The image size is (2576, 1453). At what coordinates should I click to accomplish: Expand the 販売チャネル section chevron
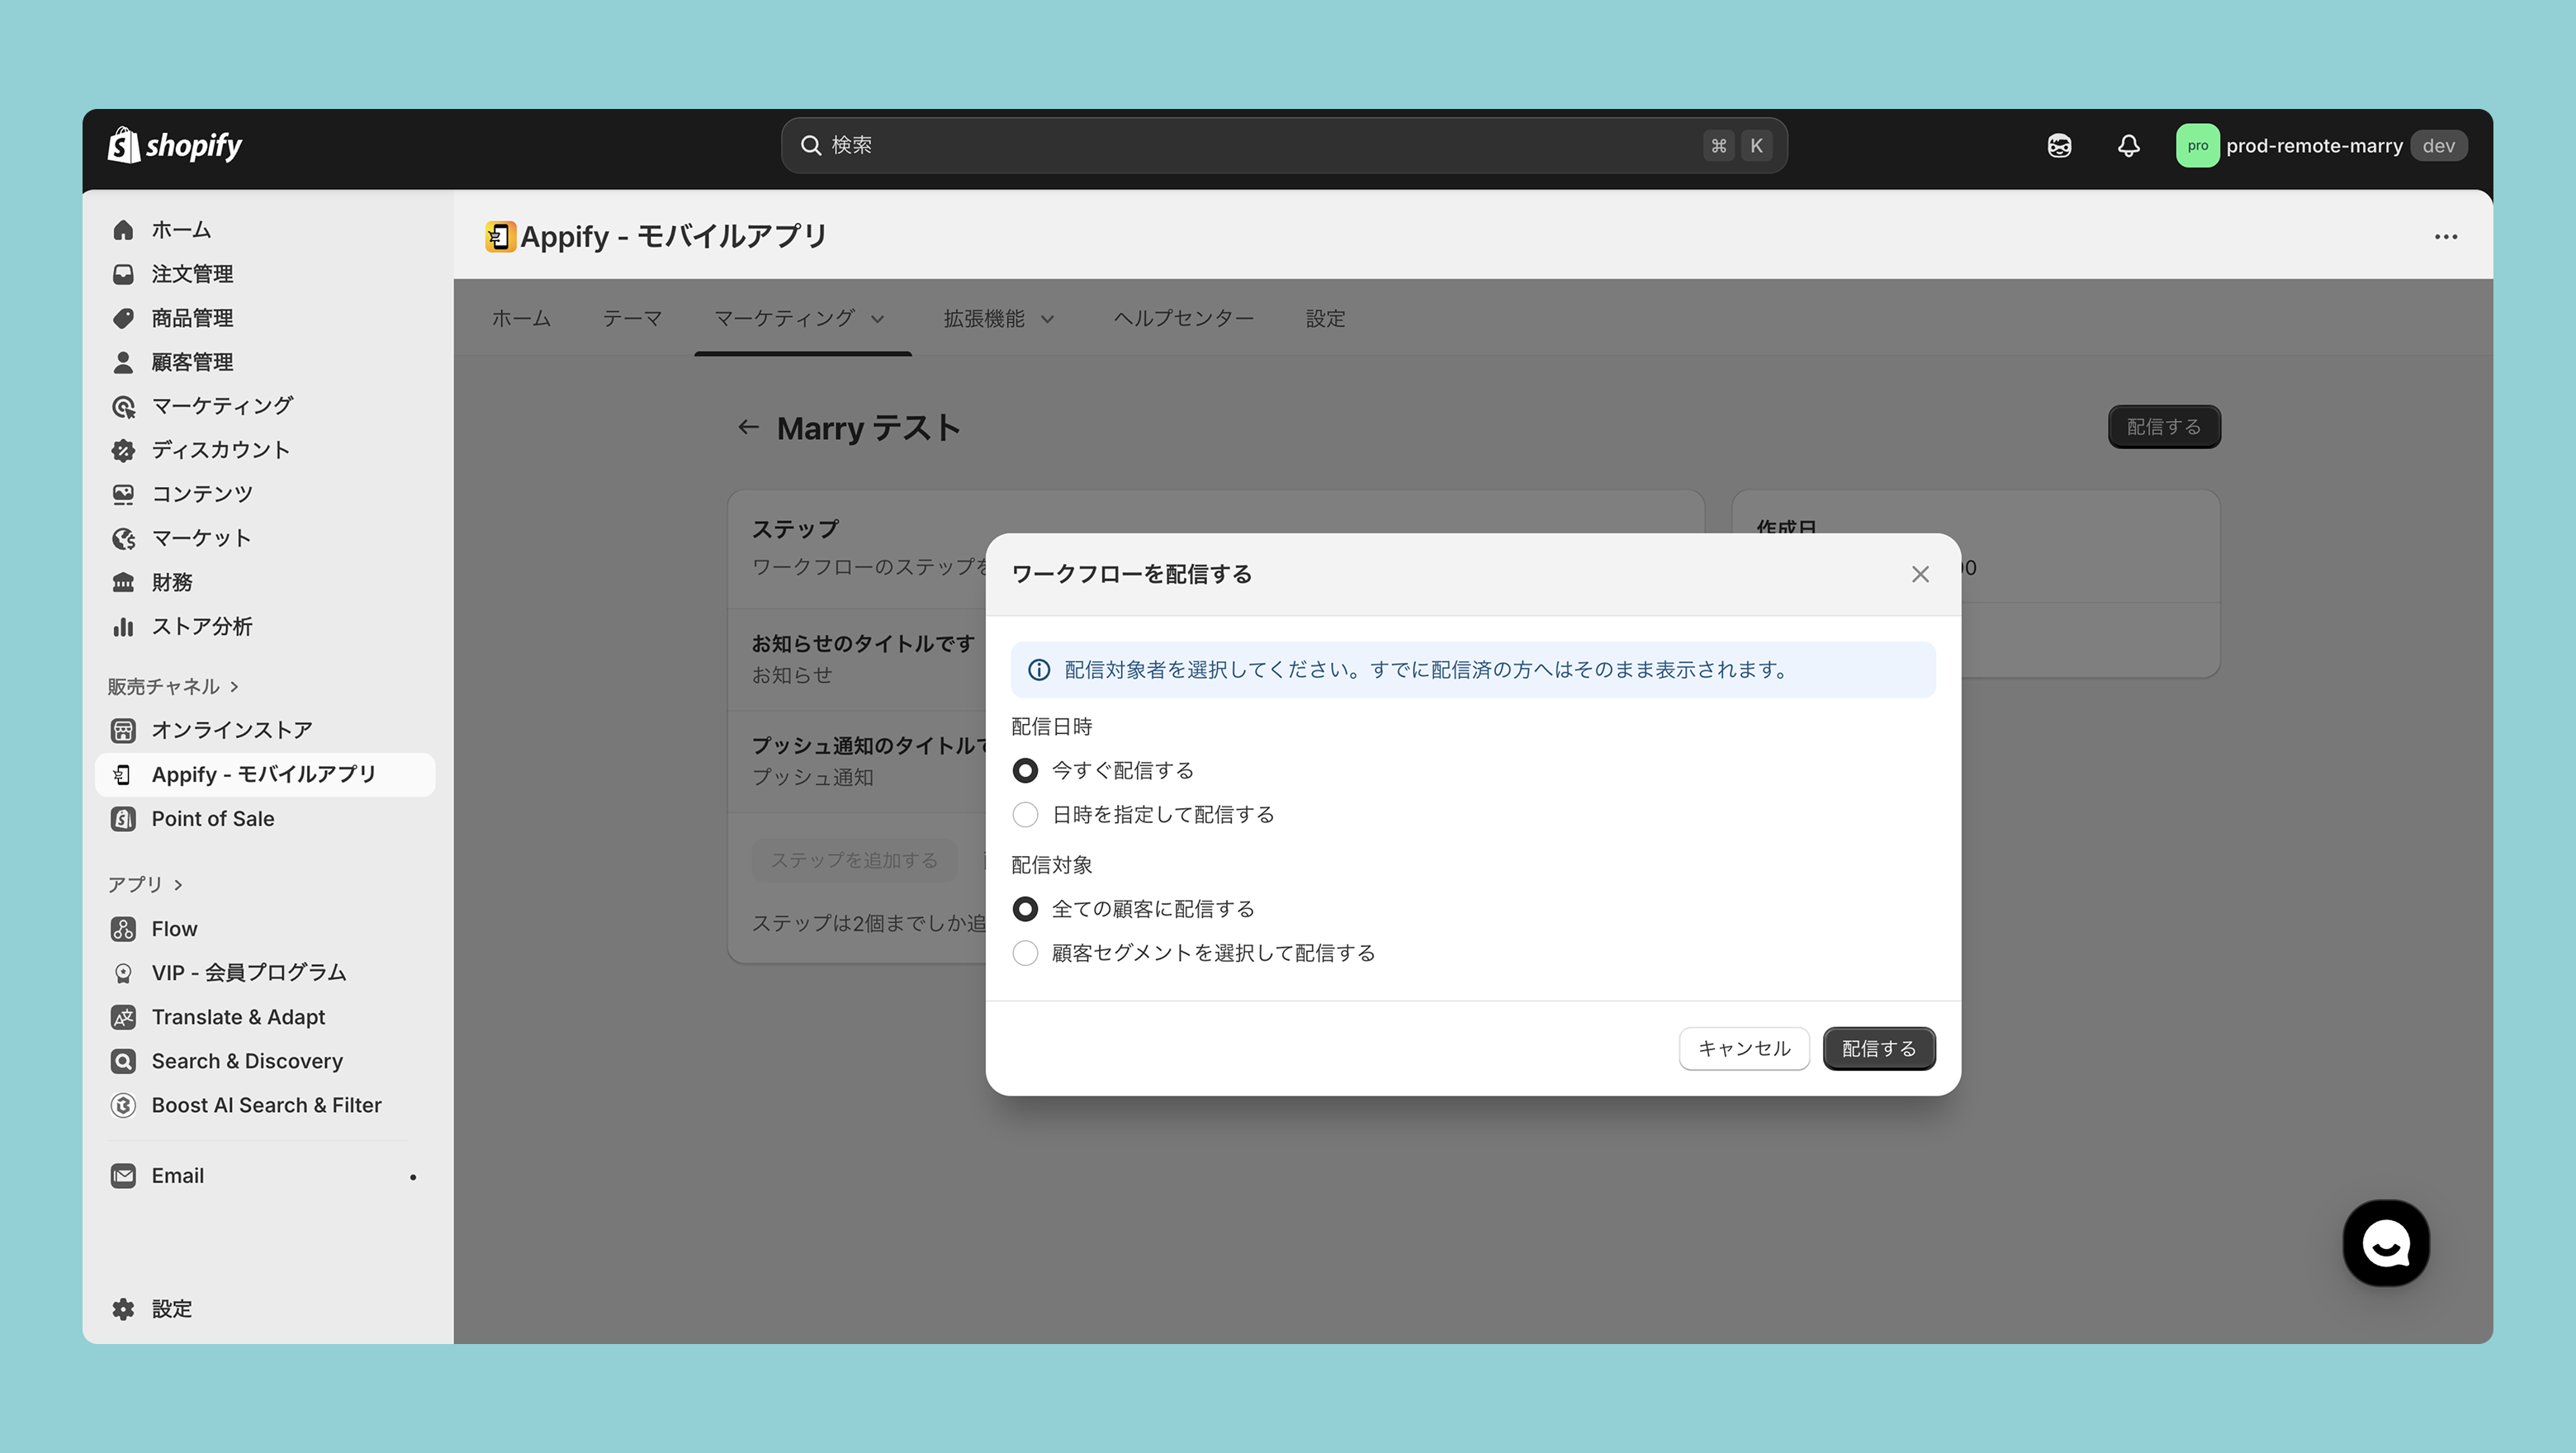point(234,687)
